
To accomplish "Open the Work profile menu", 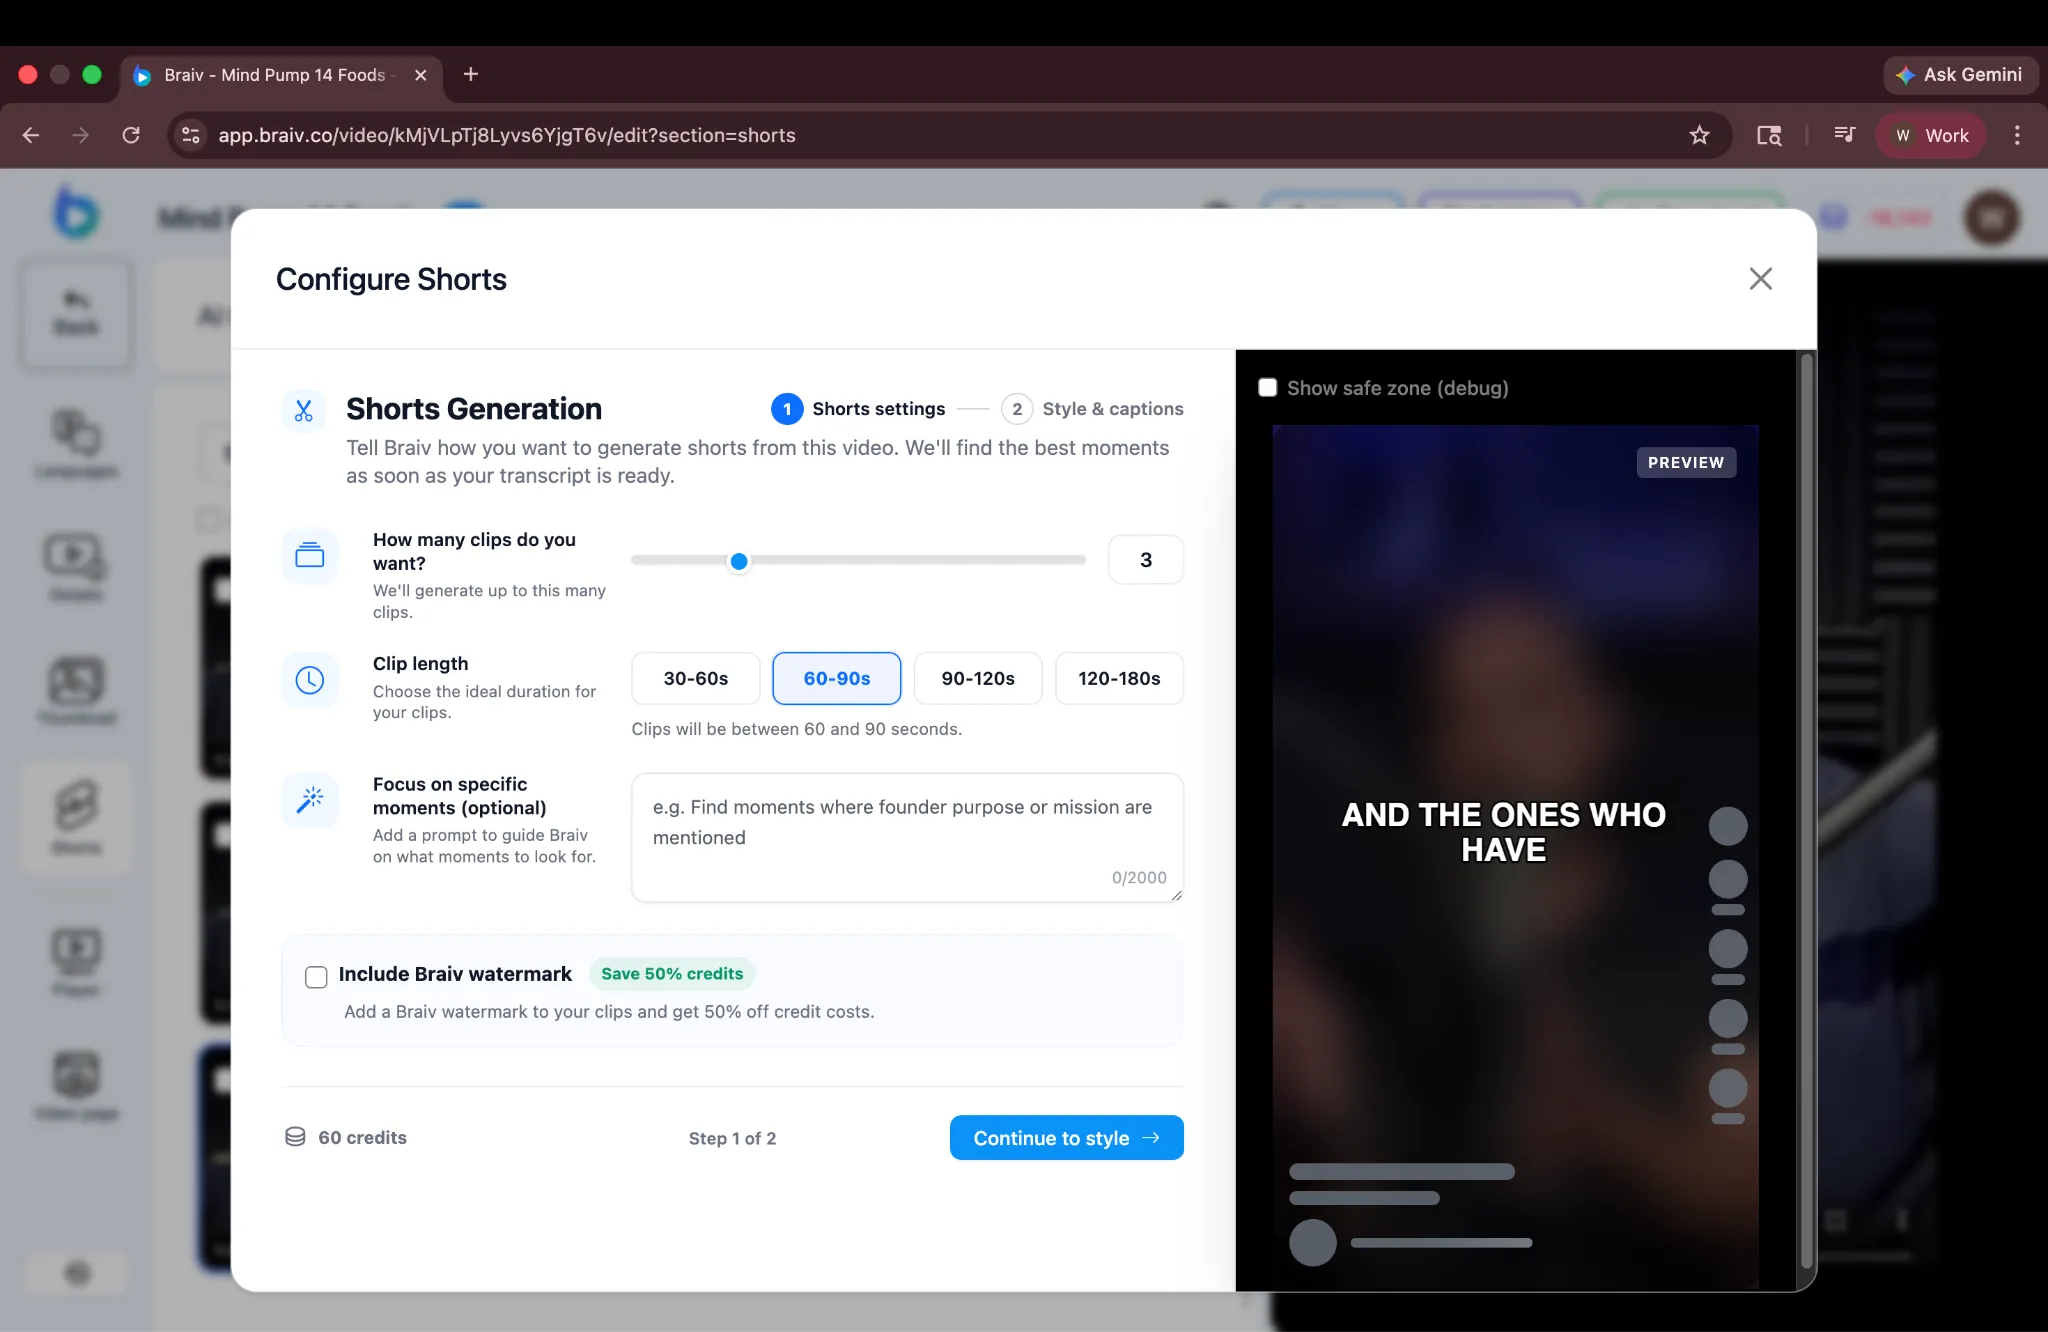I will coord(1931,135).
